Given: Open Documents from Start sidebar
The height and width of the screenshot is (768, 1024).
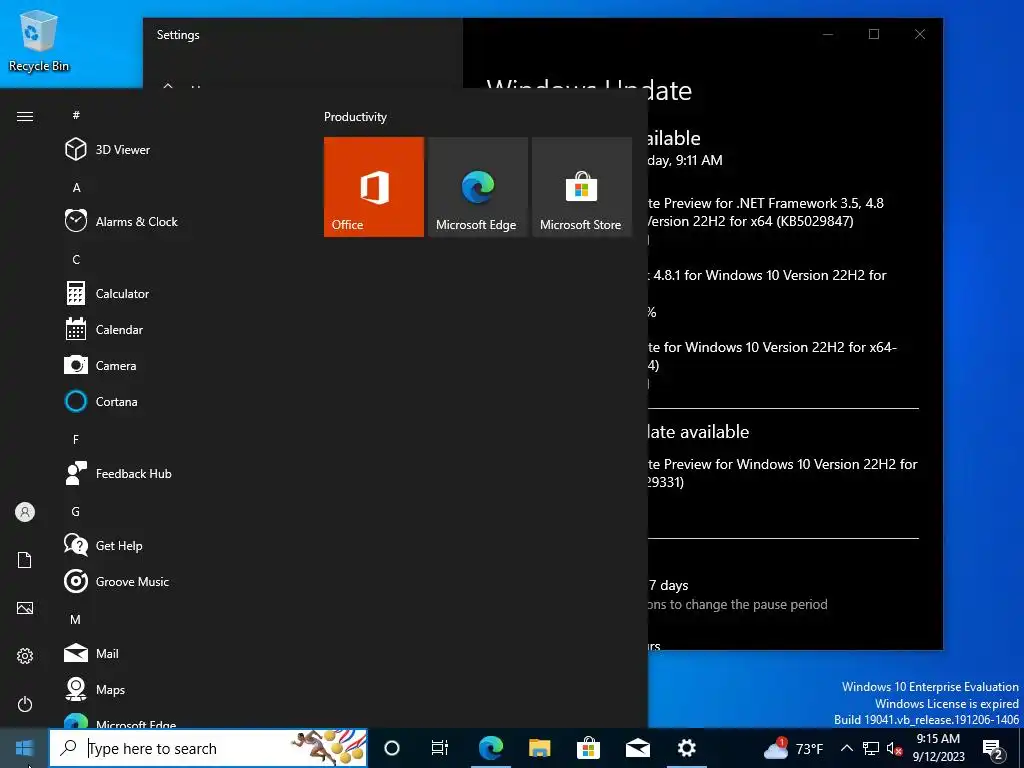Looking at the screenshot, I should 25,560.
